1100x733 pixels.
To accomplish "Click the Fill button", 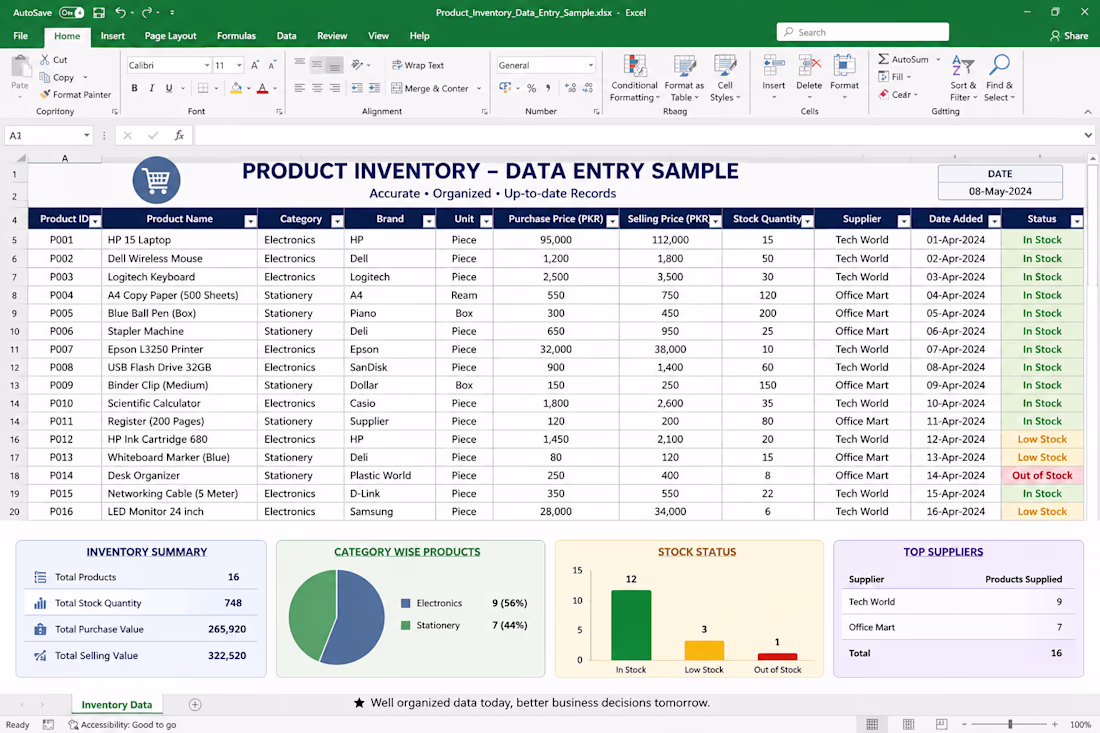I will pos(894,76).
